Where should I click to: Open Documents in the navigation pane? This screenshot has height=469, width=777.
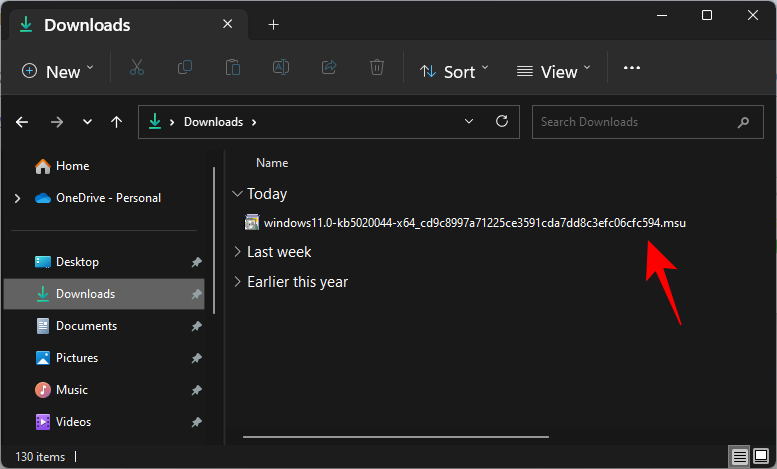[77, 326]
